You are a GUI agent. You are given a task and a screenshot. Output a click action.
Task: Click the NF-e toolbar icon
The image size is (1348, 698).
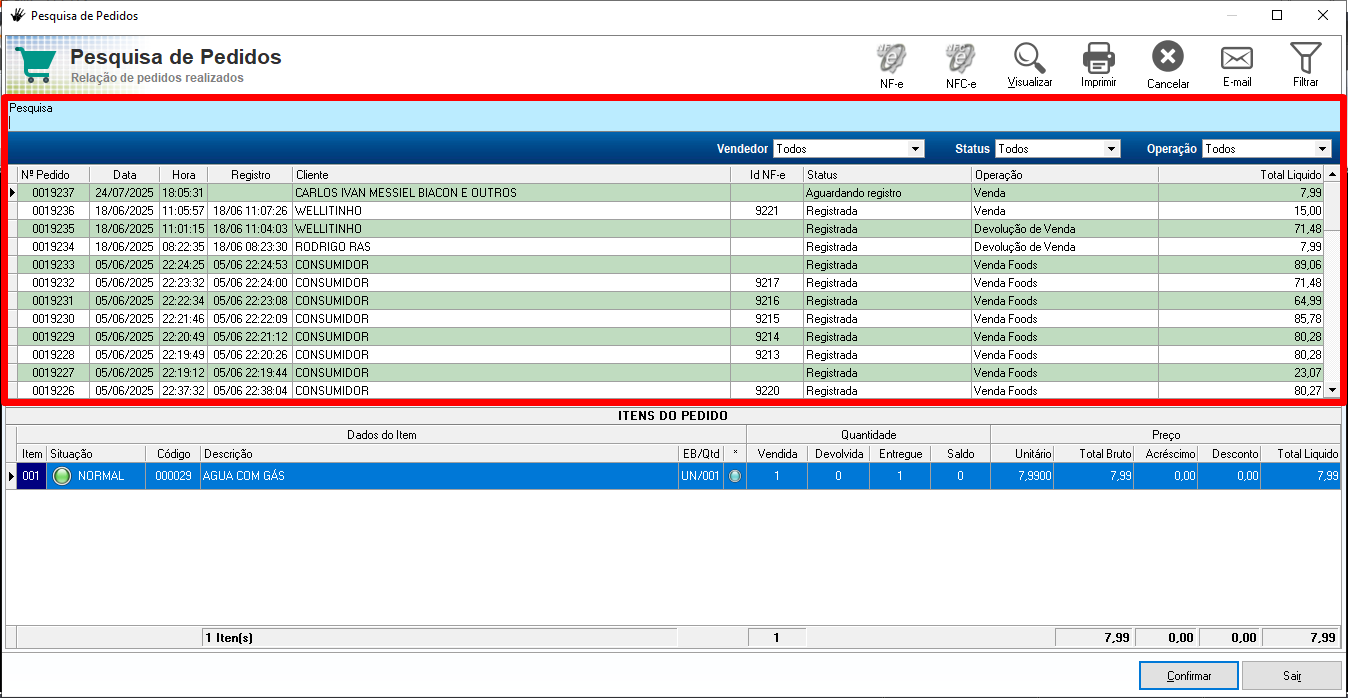point(891,58)
